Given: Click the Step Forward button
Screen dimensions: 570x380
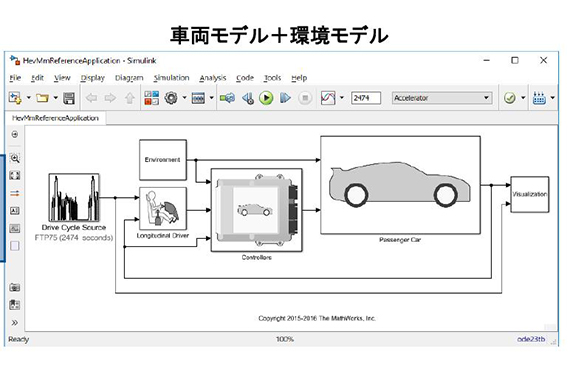Looking at the screenshot, I should (x=285, y=98).
